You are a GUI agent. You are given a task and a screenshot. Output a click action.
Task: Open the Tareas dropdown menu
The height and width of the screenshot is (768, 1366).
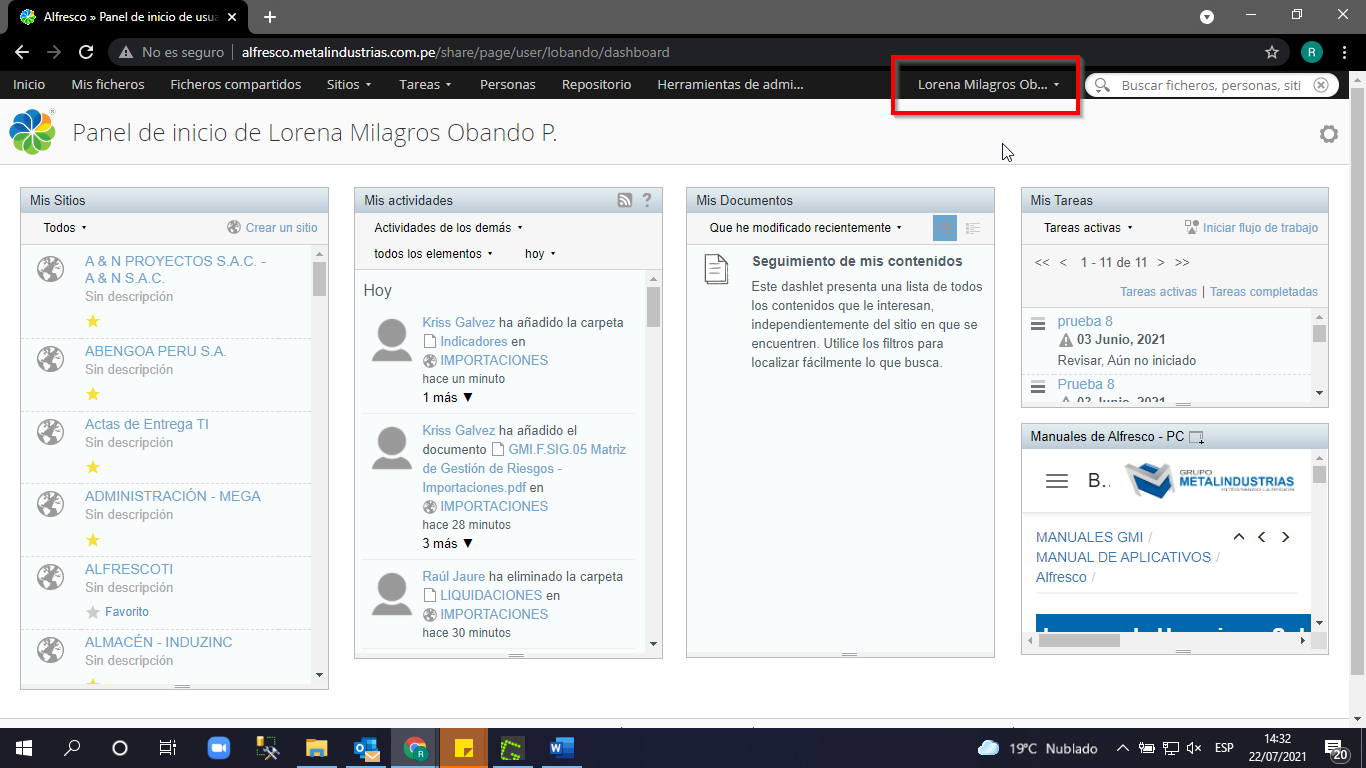(425, 85)
